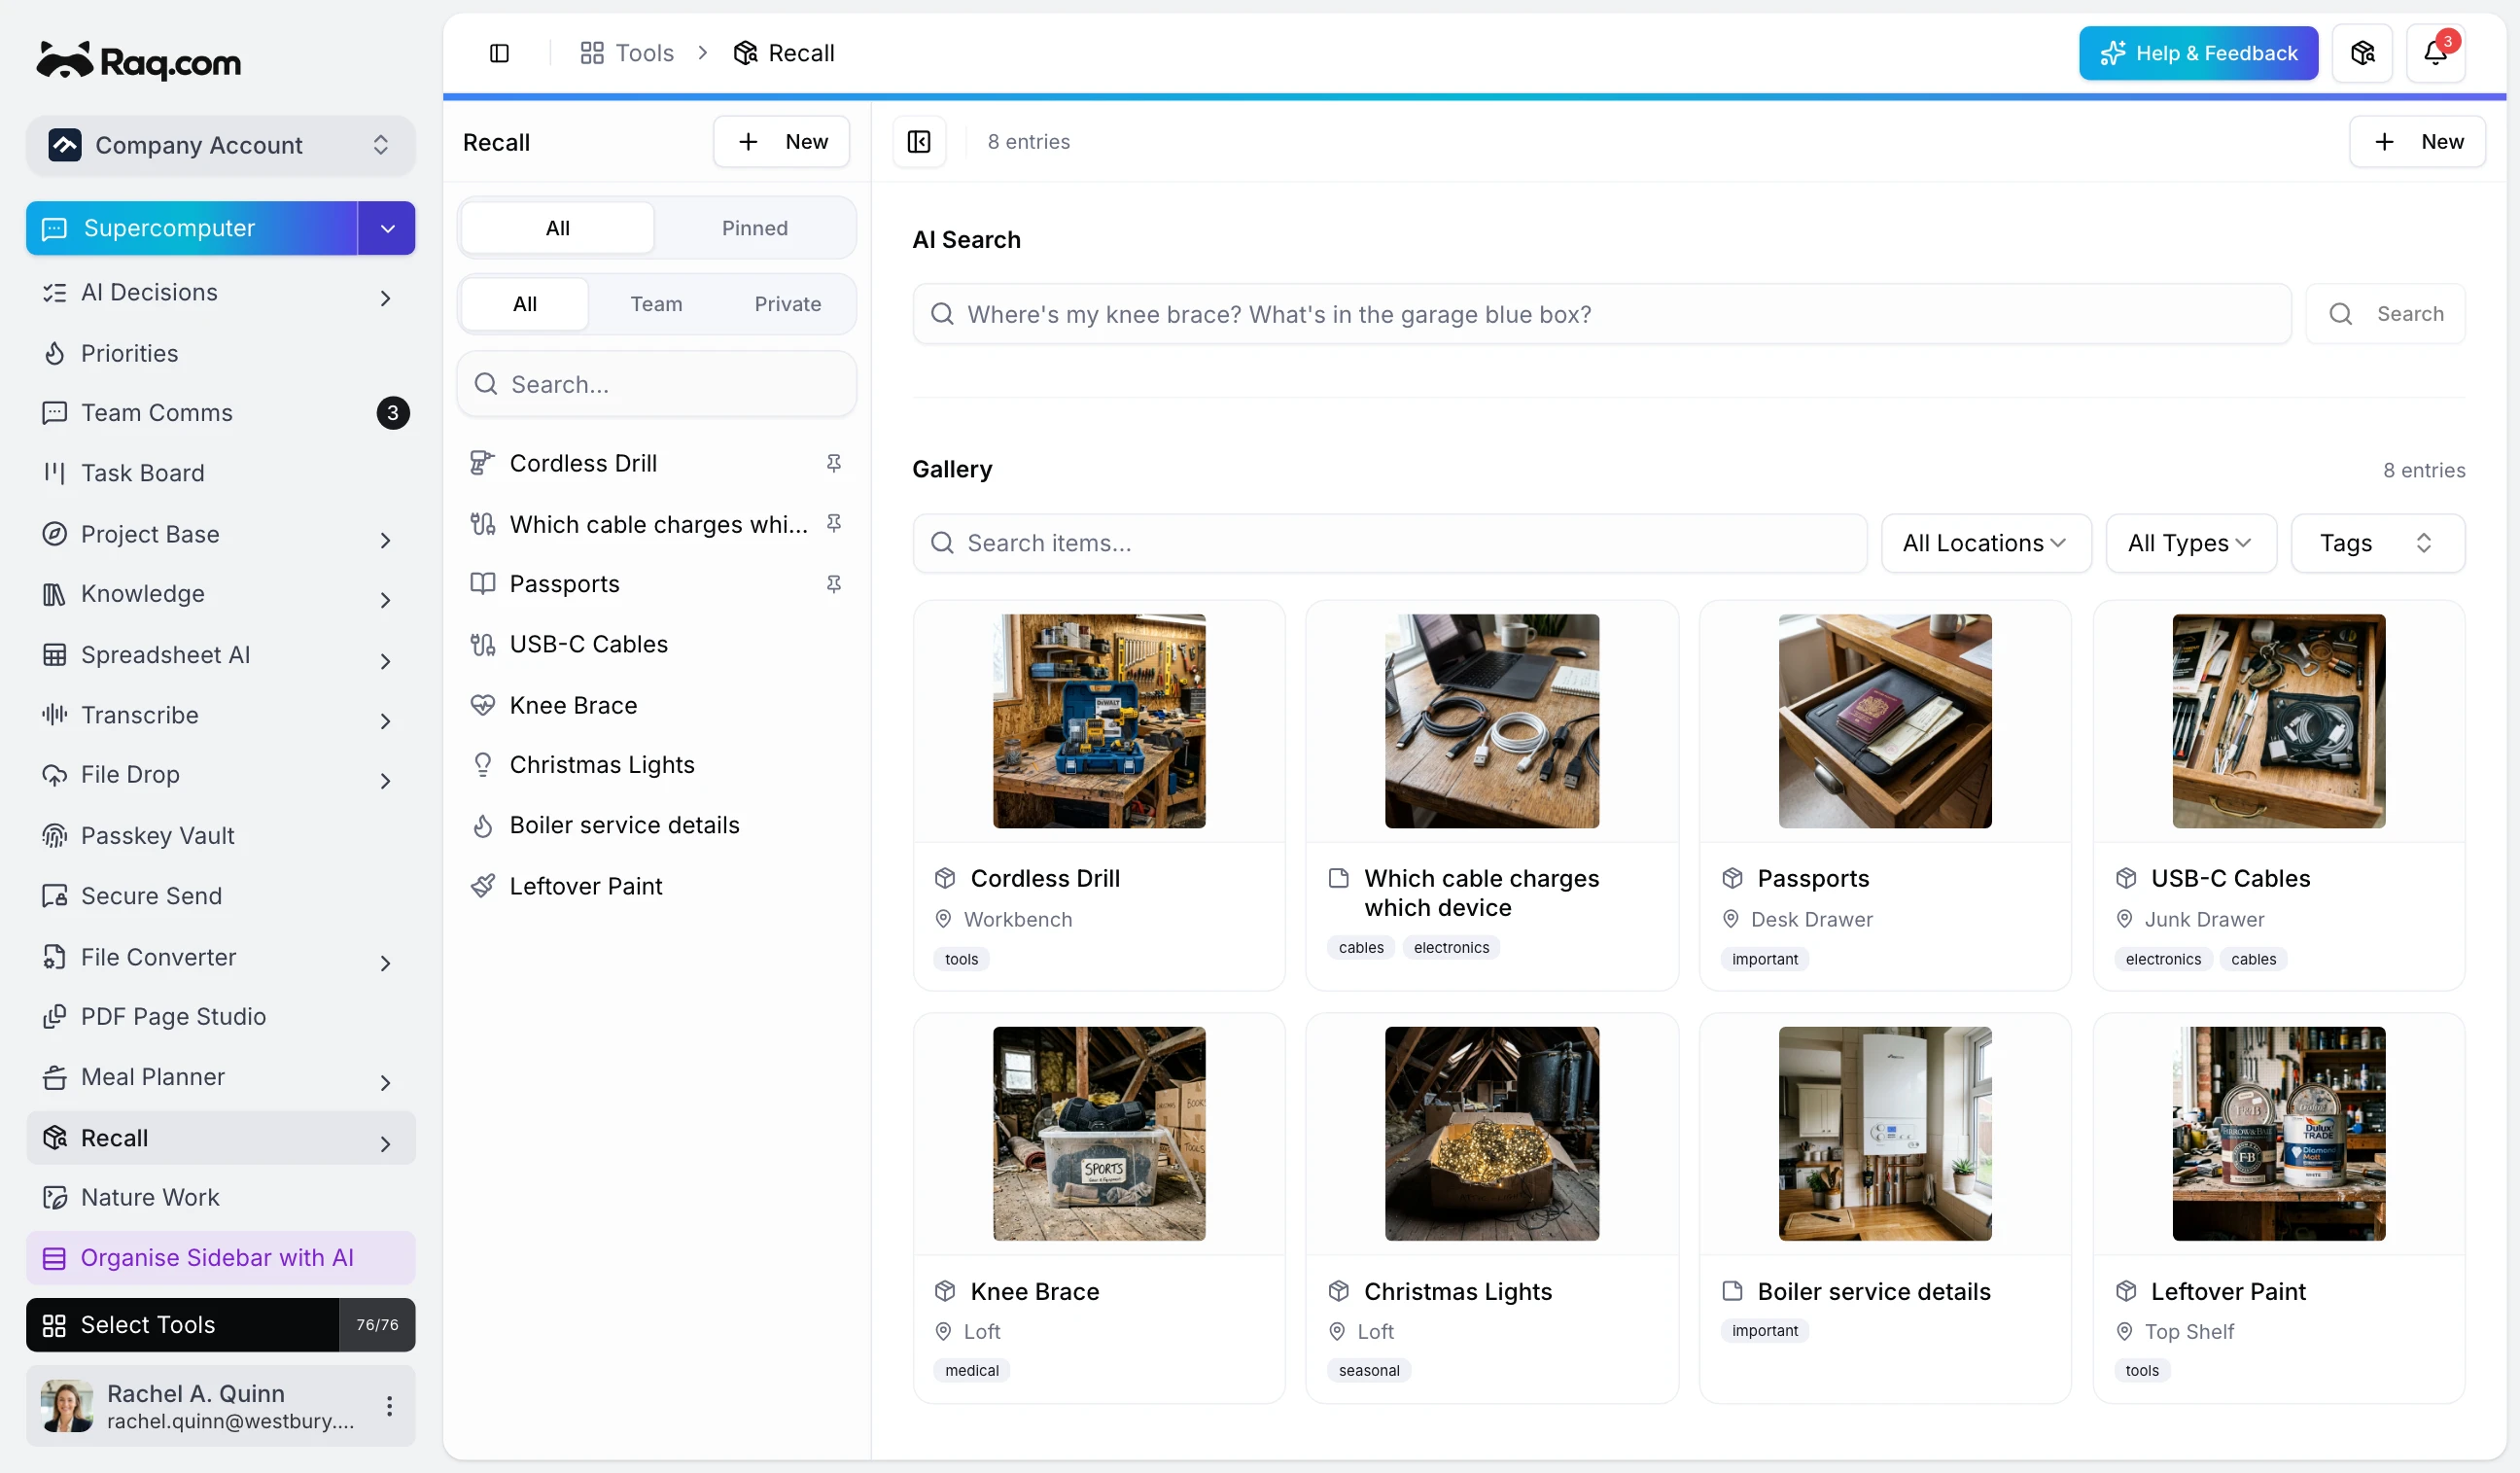Open Passkey Vault in the sidebar
2520x1473 pixels.
click(220, 836)
